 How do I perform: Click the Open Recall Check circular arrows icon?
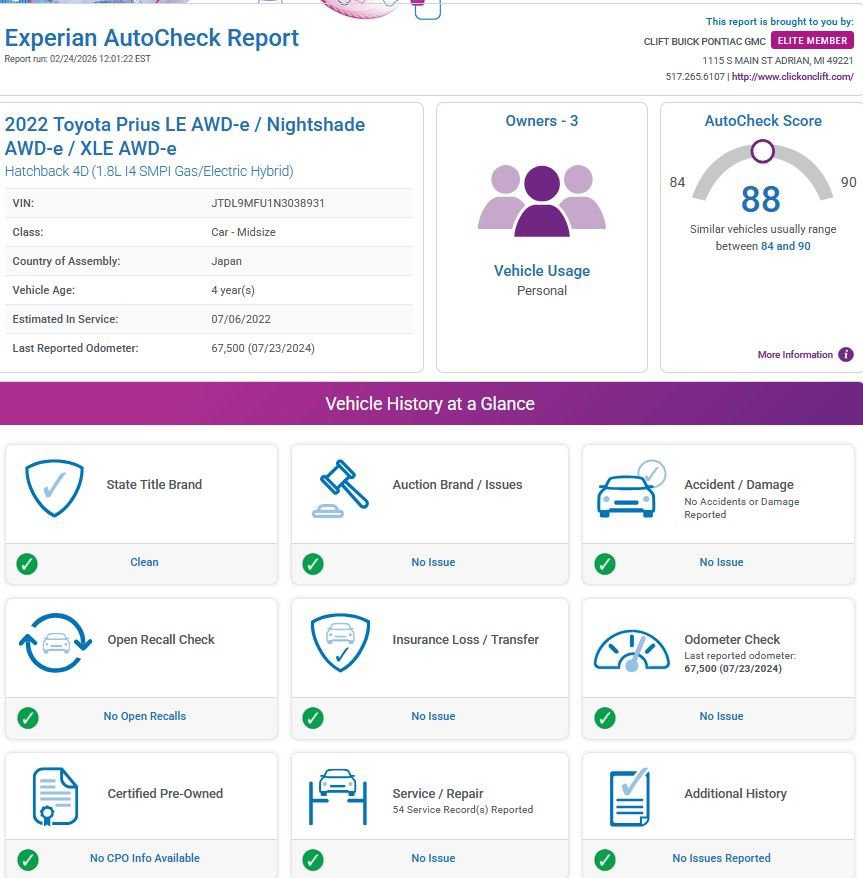click(x=55, y=643)
